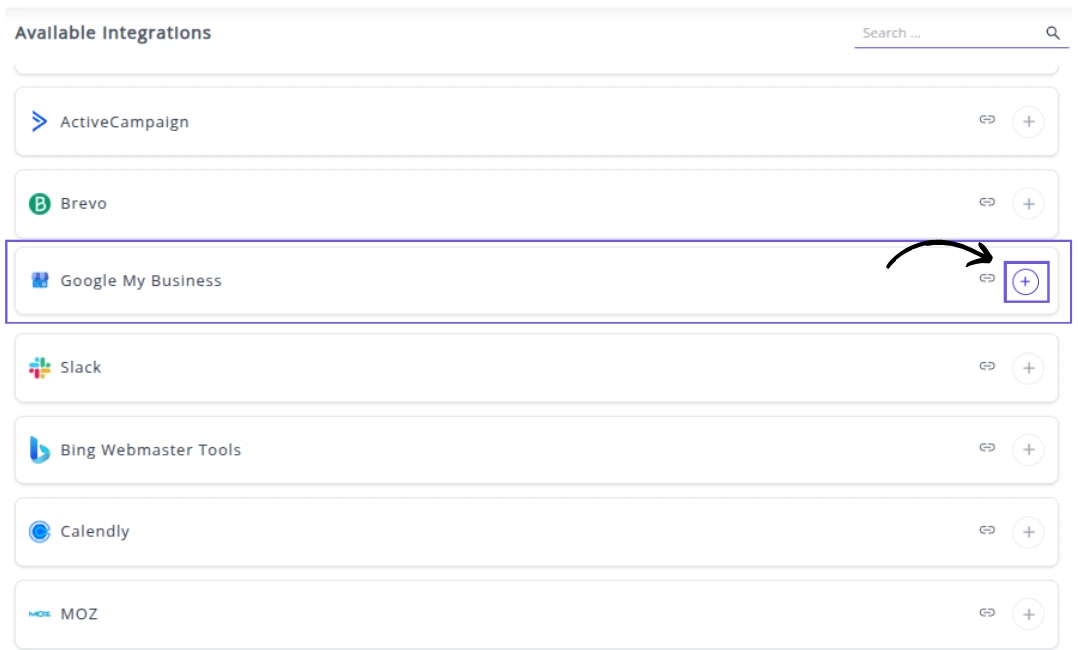
Task: Open the Slack integration row
Action: coord(81,368)
